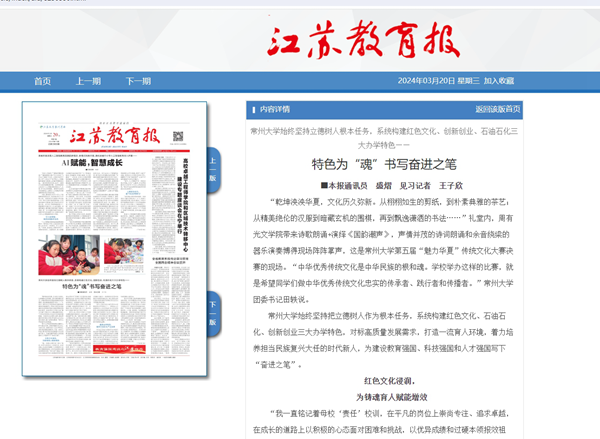Image resolution: width=600 pixels, height=439 pixels.
Task: Click the 江苏教育报 masthead inside page thumbnail
Action: [x=115, y=136]
